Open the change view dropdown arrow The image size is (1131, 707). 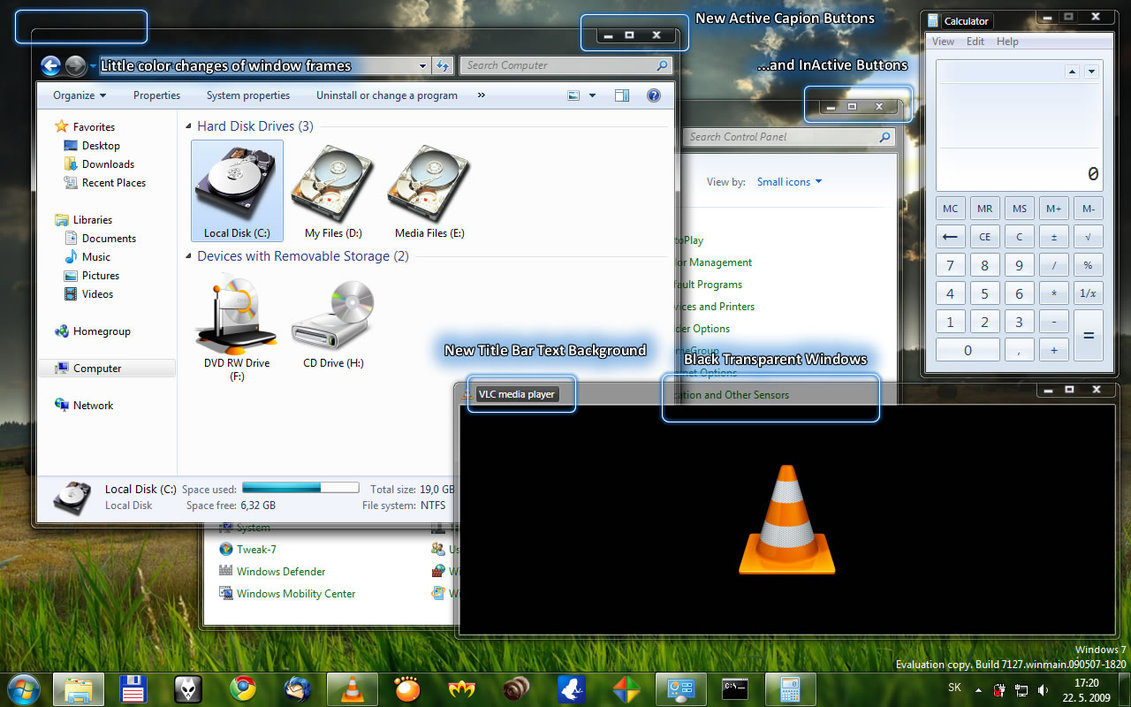coord(592,95)
